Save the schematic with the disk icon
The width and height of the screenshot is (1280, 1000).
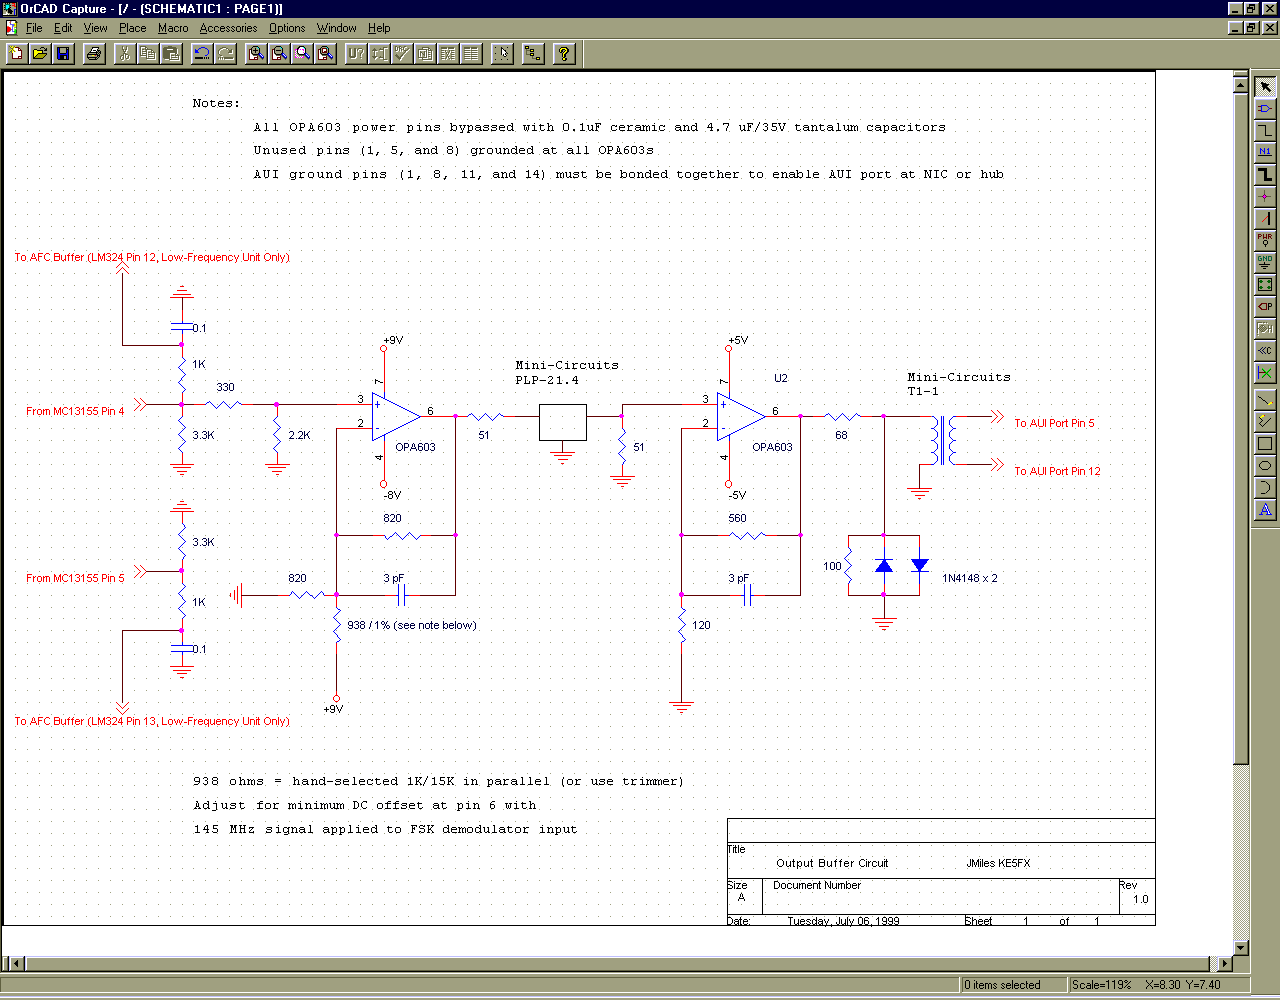63,54
